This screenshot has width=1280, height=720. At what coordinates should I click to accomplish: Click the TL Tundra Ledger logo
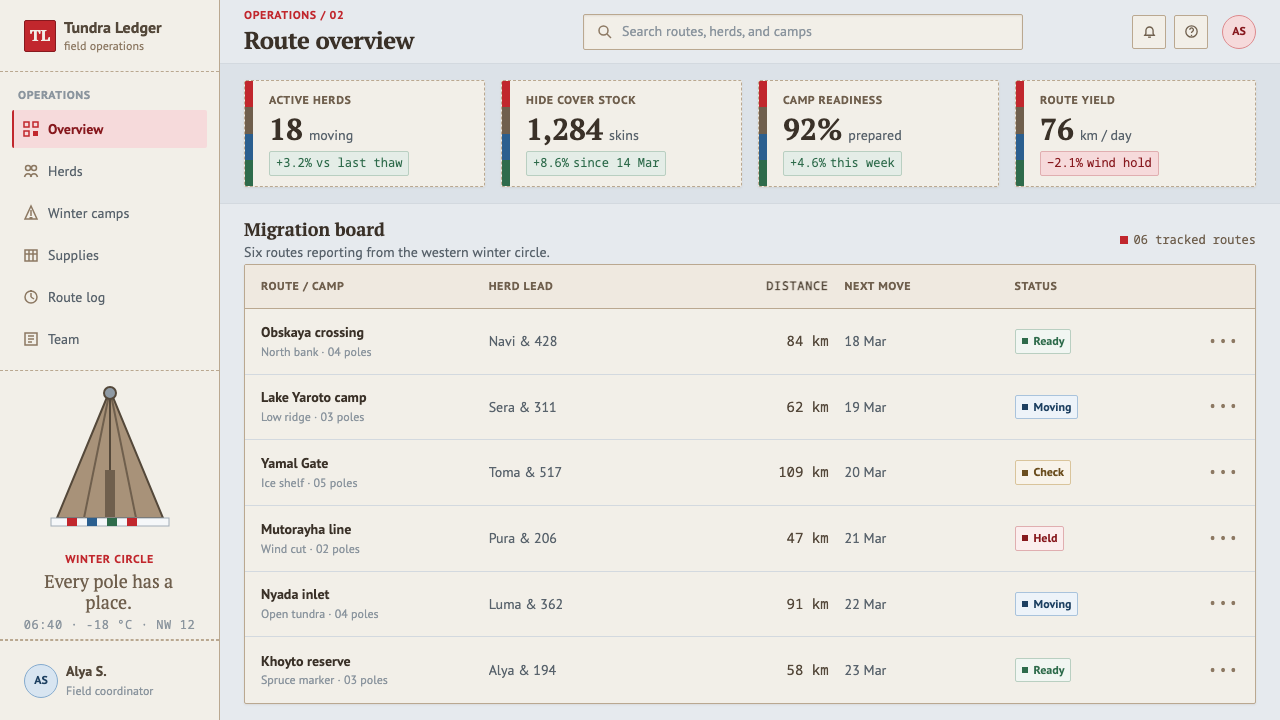[40, 36]
